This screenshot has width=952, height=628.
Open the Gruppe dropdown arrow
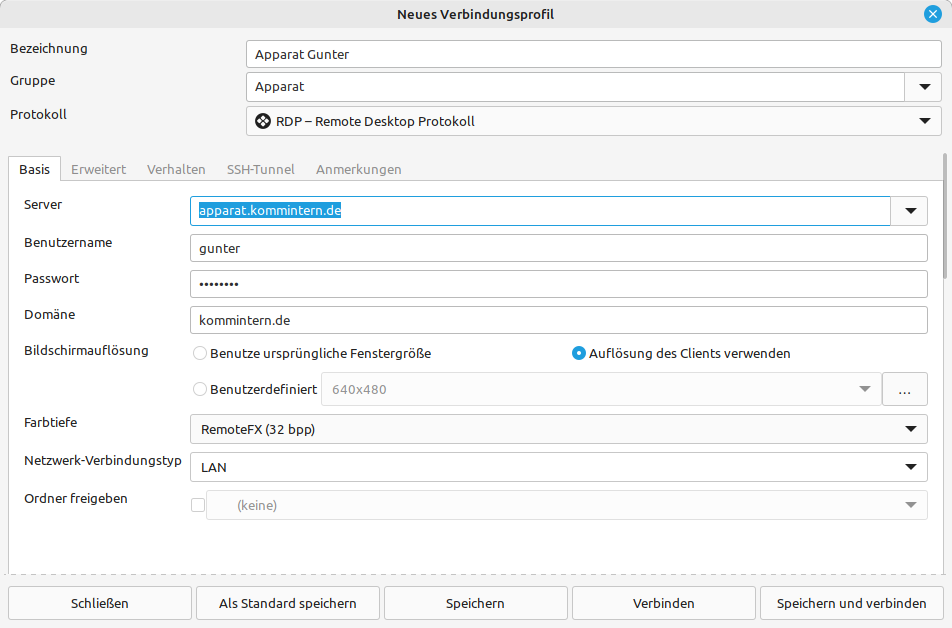tap(923, 87)
